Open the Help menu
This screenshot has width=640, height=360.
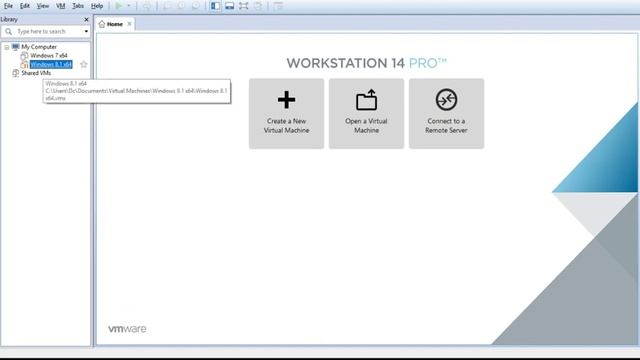coord(97,6)
